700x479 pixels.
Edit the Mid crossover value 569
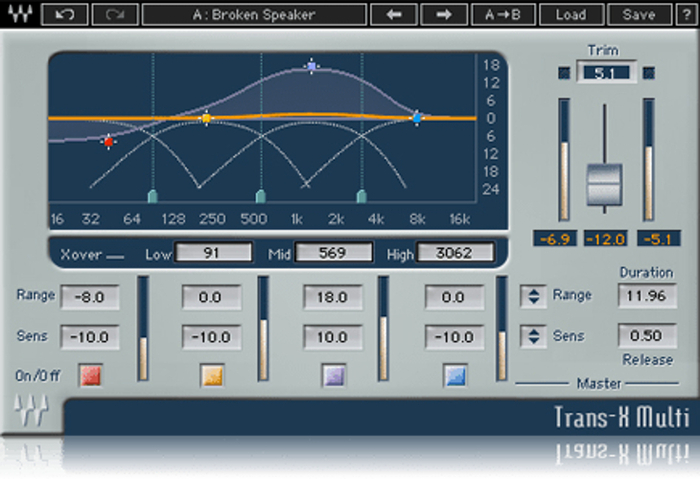pyautogui.click(x=333, y=253)
